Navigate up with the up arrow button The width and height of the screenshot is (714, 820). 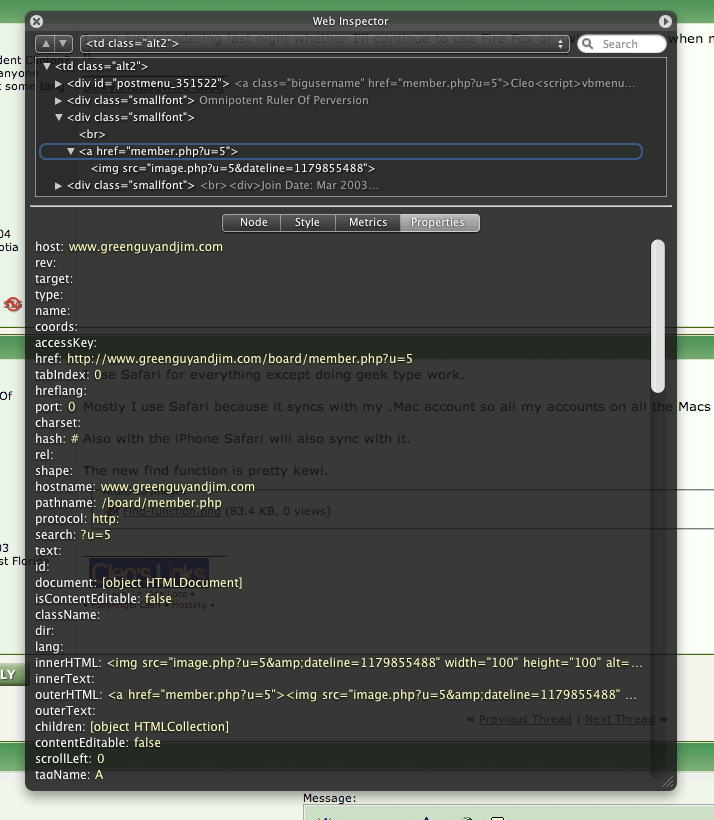(45, 44)
